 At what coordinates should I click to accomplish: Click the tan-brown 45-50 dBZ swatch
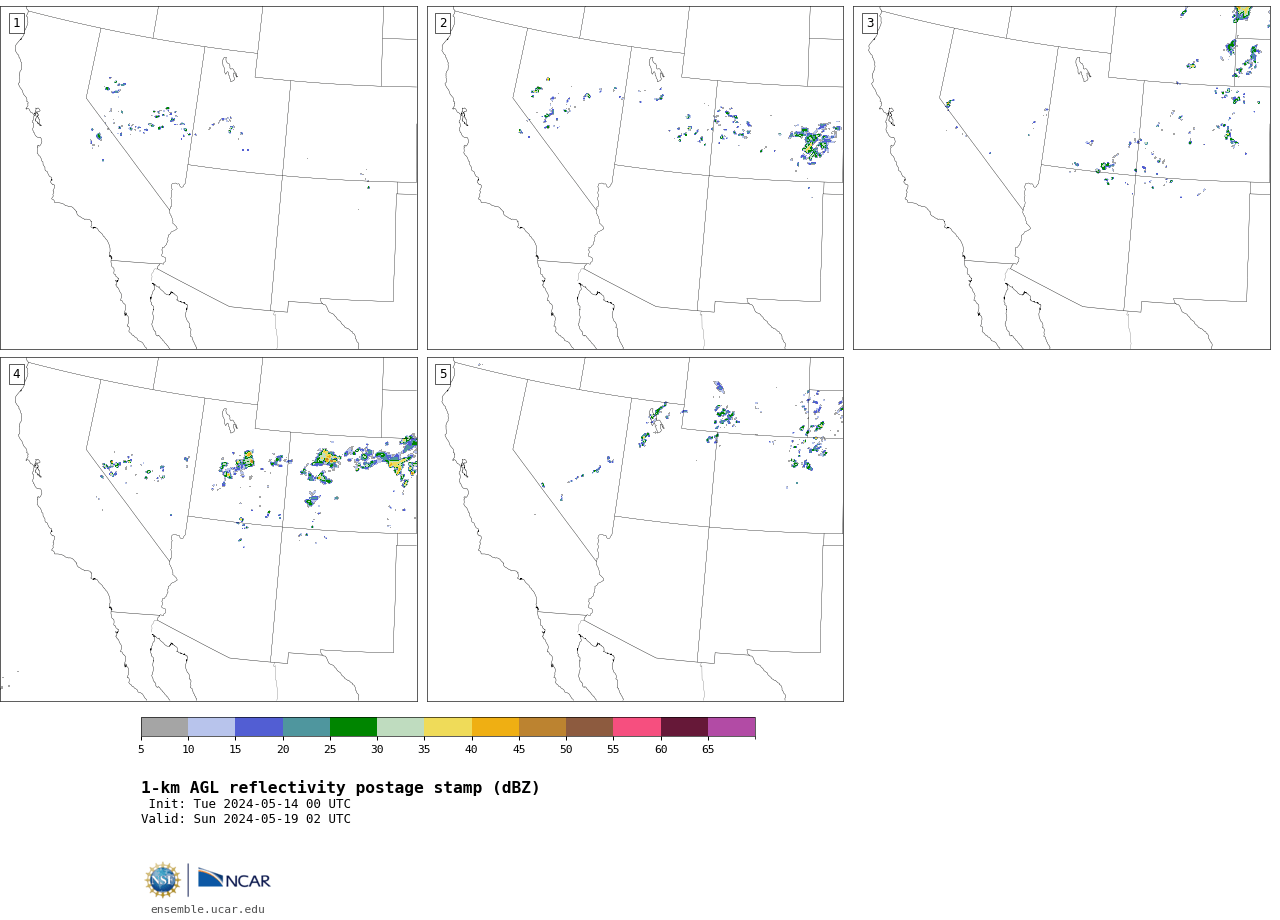(x=542, y=727)
